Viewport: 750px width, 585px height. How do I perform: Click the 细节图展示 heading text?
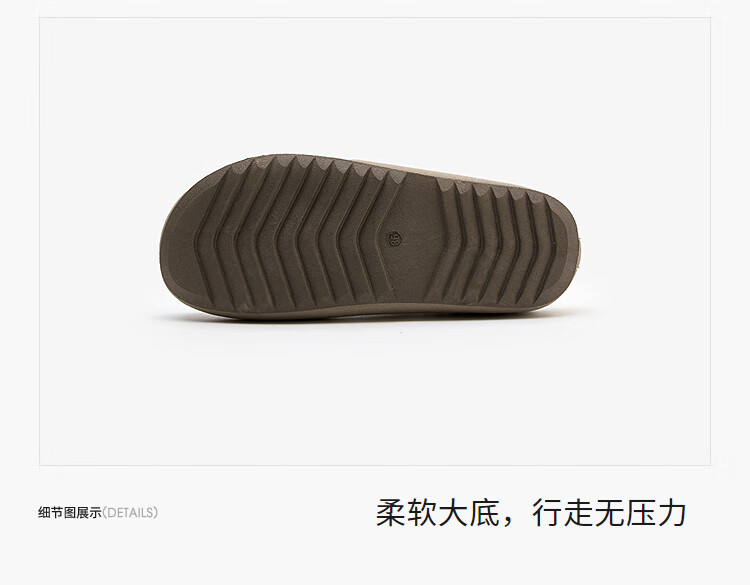70,513
